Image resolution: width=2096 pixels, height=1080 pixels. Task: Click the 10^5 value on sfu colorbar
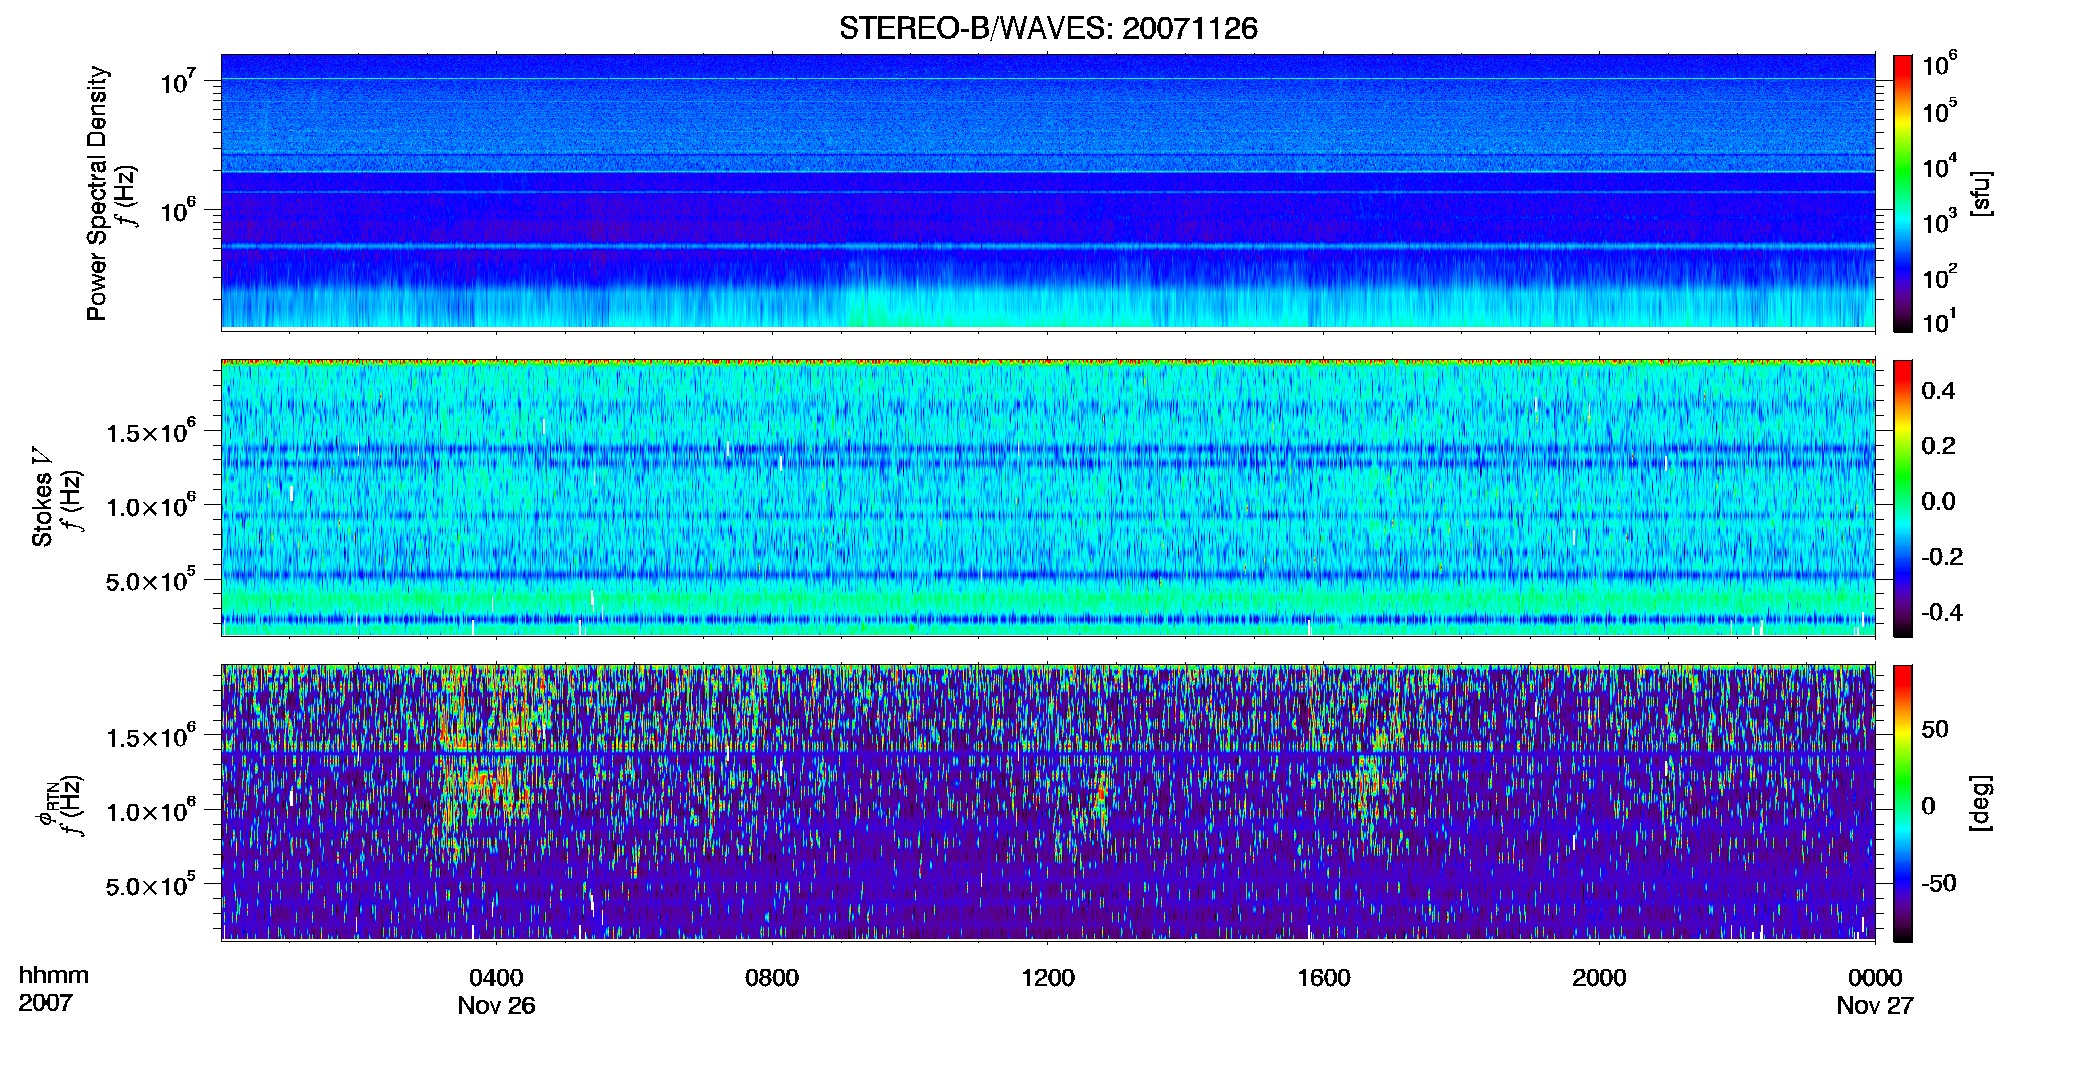(1940, 112)
